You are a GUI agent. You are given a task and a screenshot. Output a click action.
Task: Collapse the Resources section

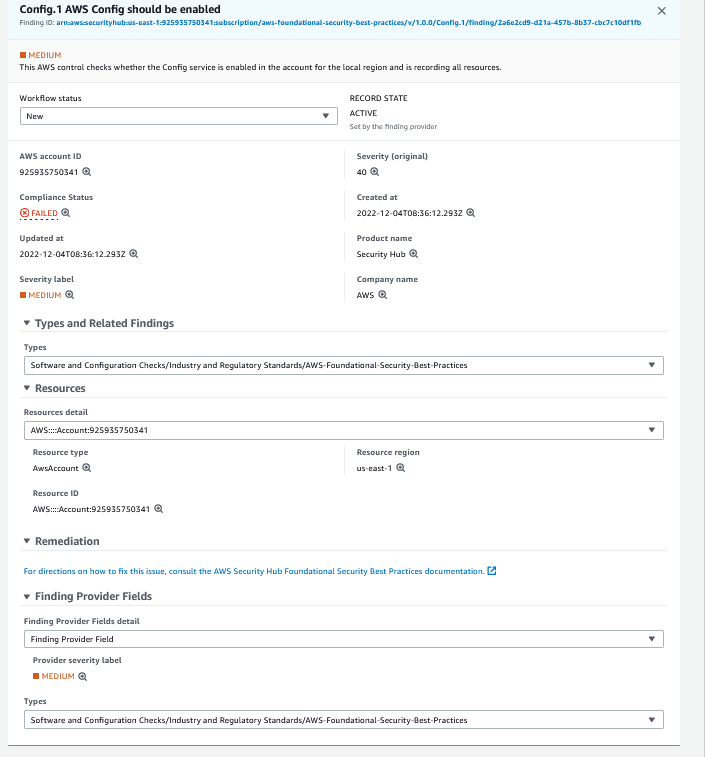point(27,388)
